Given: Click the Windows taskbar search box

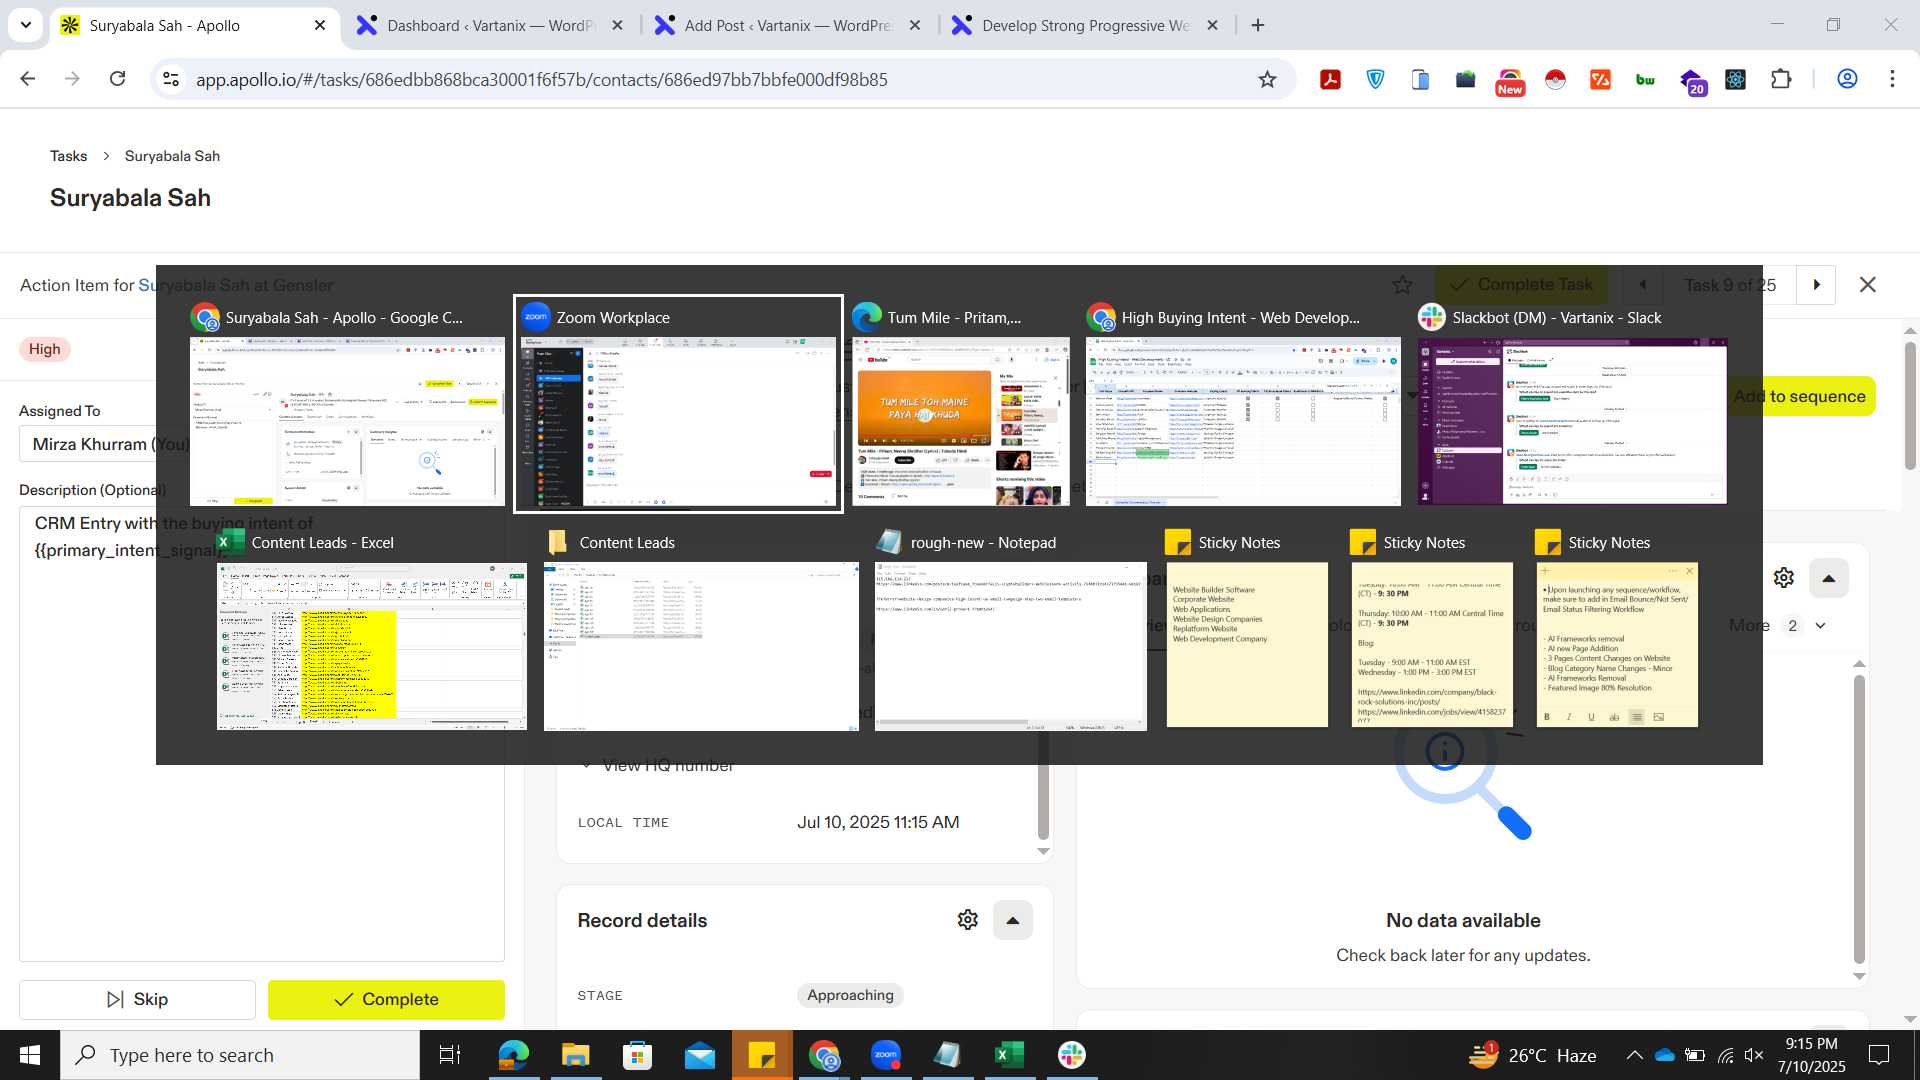Looking at the screenshot, I should coord(240,1055).
